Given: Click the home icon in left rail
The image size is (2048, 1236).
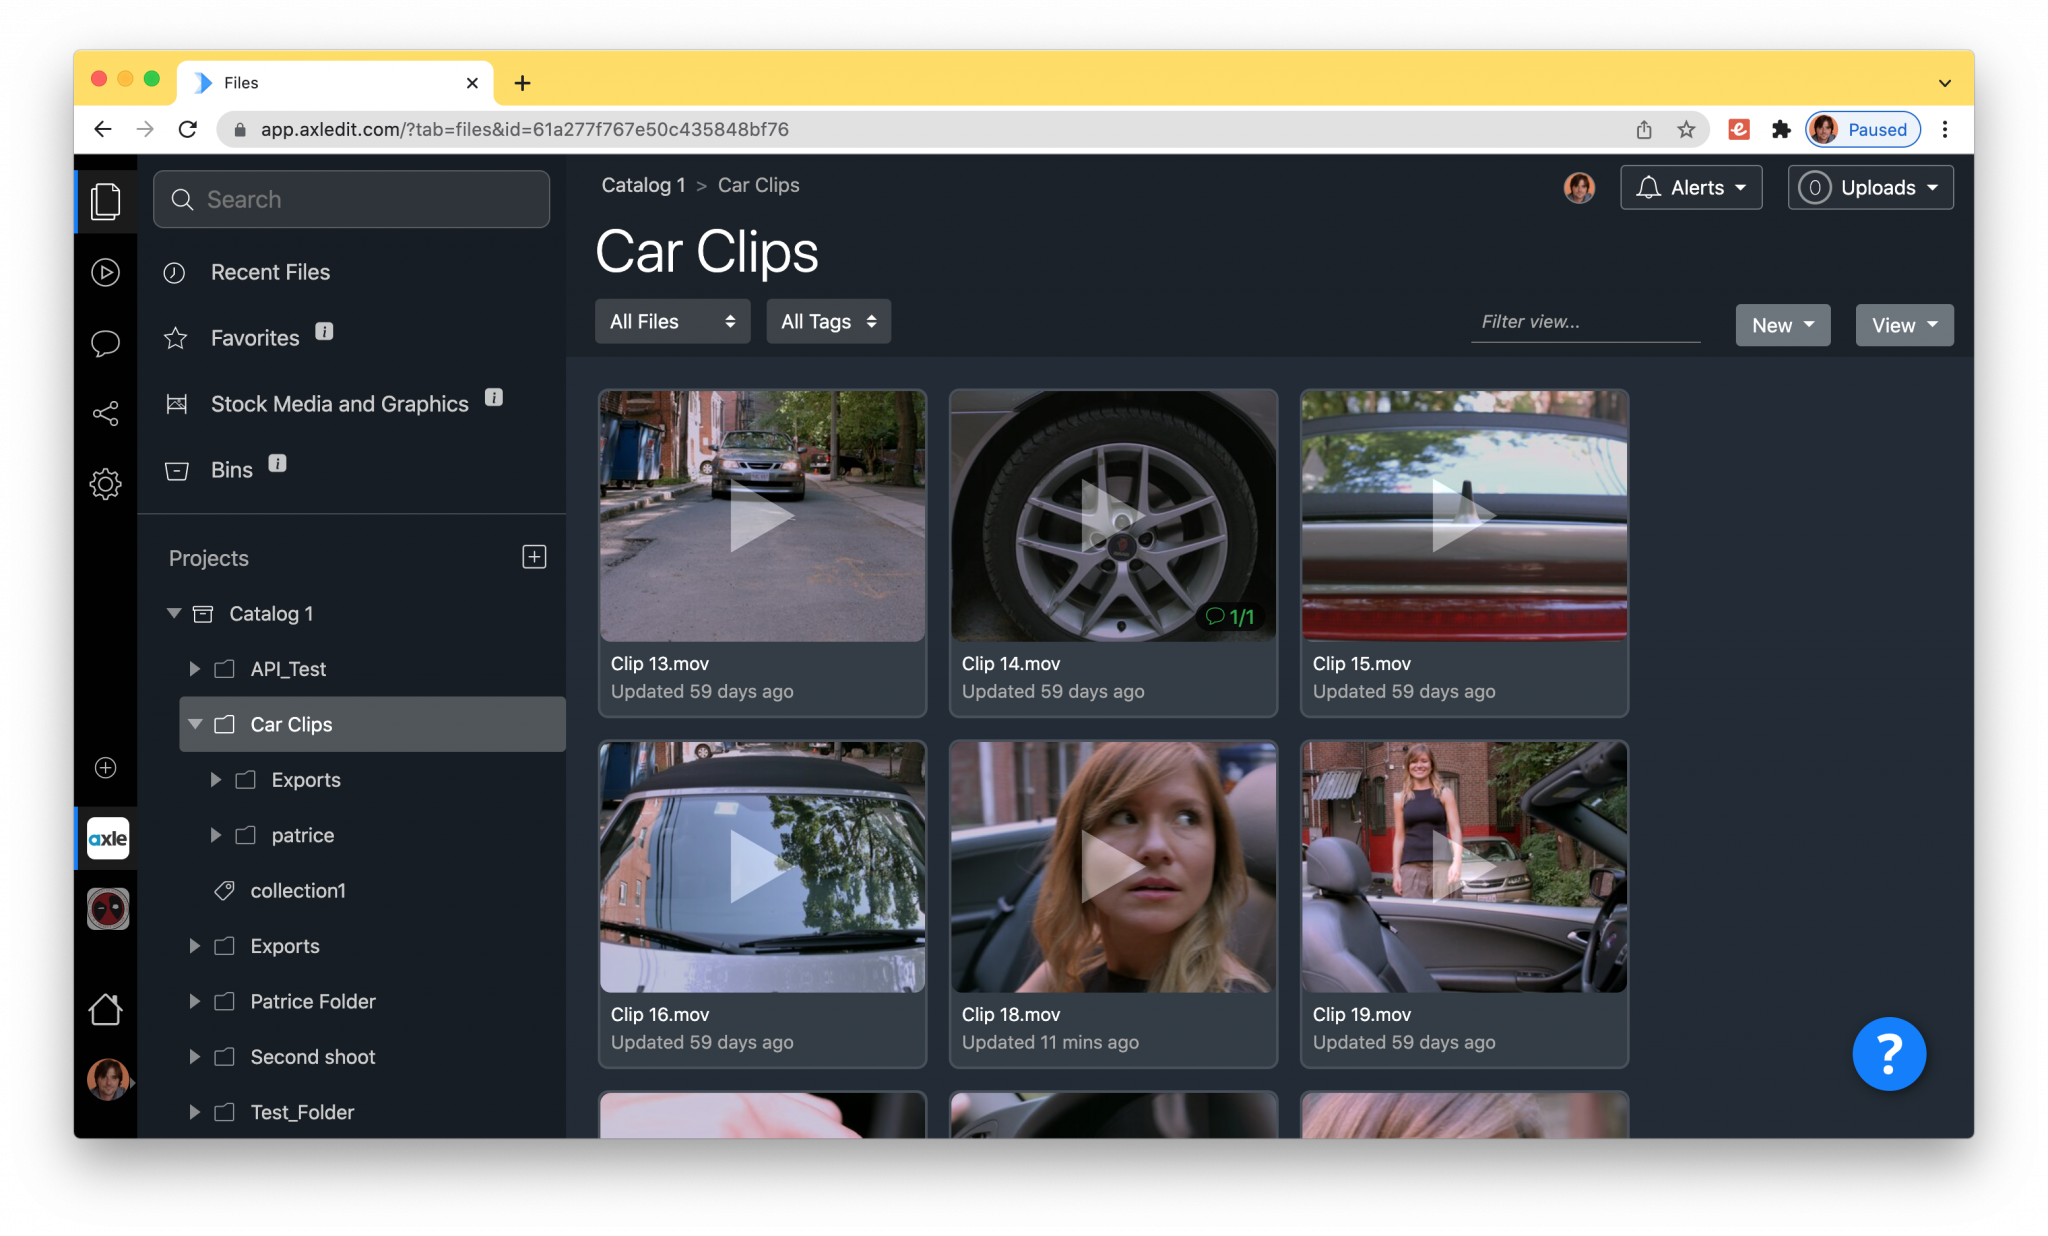Looking at the screenshot, I should coord(105,1009).
